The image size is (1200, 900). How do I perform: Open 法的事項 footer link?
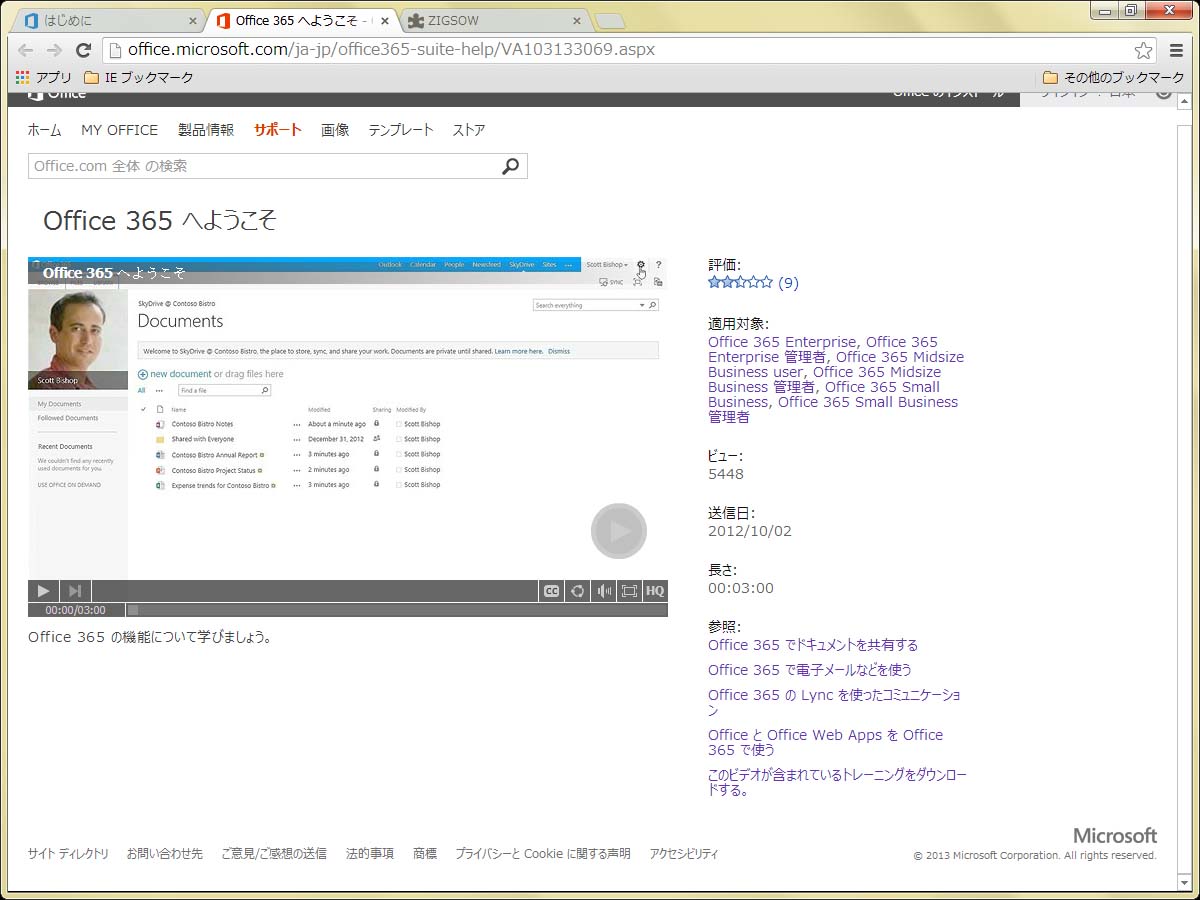(x=370, y=854)
